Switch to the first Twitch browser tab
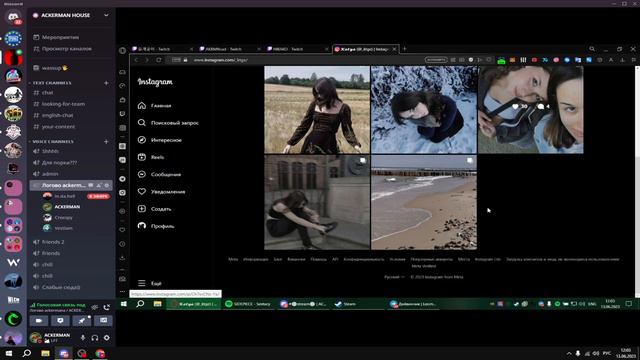 click(162, 49)
